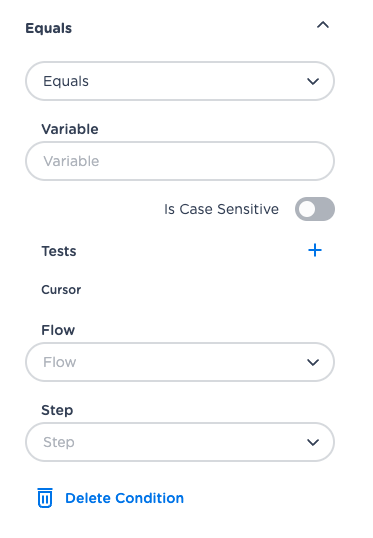
Task: Click the Step field label
Action: 57,410
